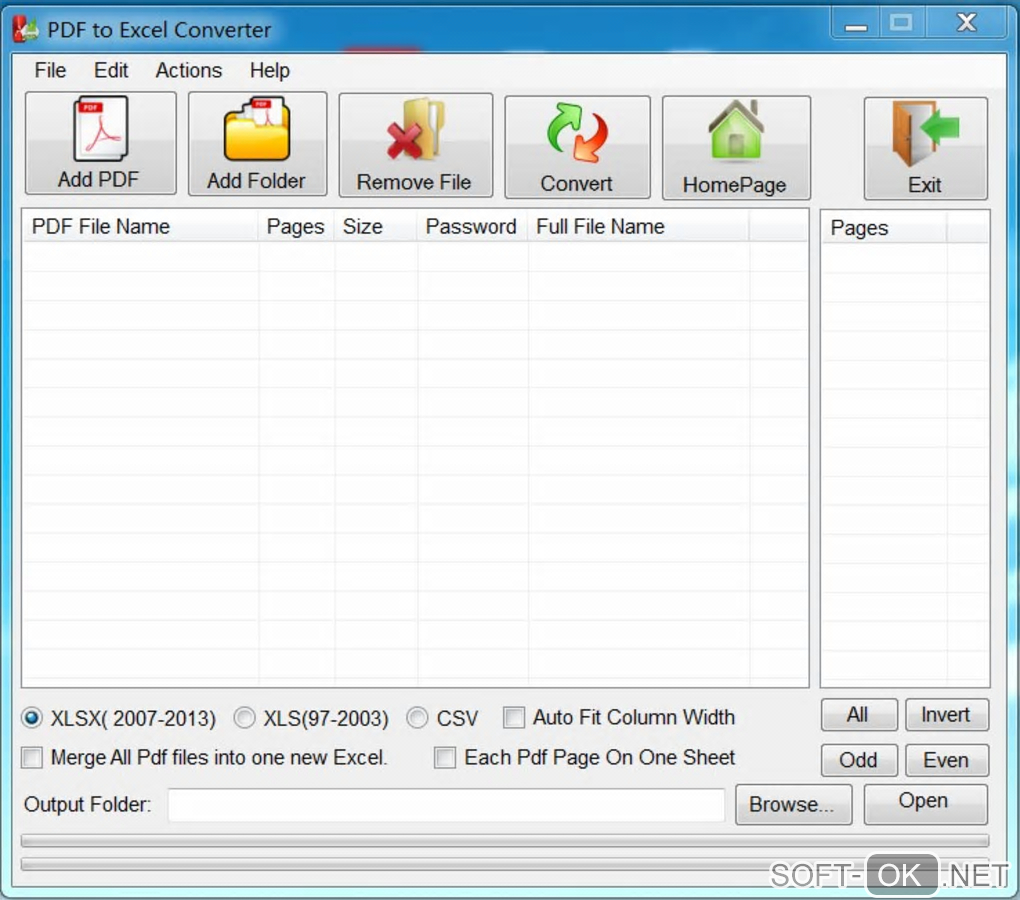Click the Add PDF toolbar icon
The image size is (1020, 900).
pyautogui.click(x=101, y=143)
